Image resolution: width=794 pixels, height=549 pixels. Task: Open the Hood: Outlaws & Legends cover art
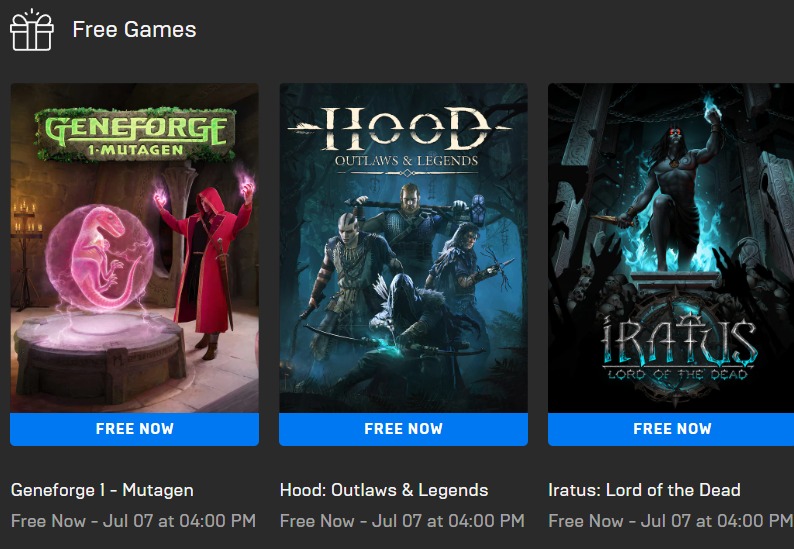coord(404,248)
